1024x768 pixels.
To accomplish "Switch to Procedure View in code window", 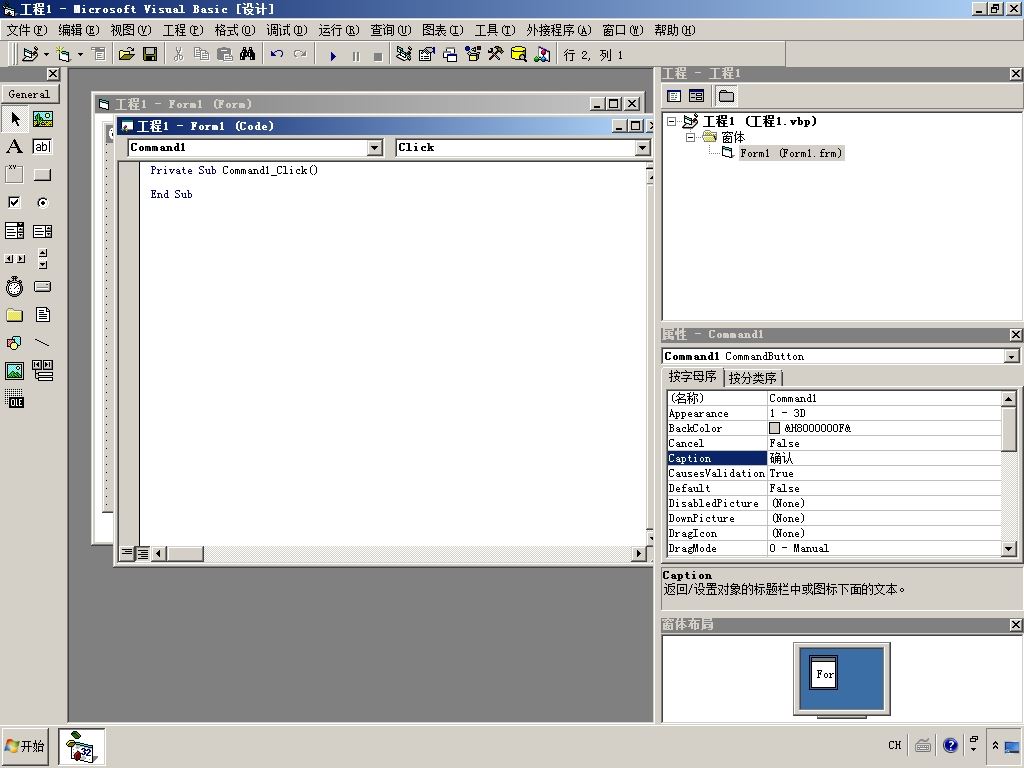I will 127,553.
